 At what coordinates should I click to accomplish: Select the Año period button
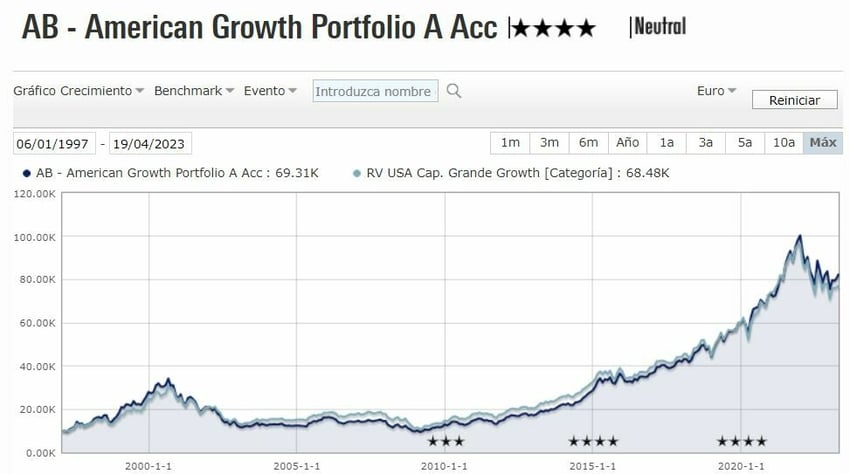coord(628,142)
